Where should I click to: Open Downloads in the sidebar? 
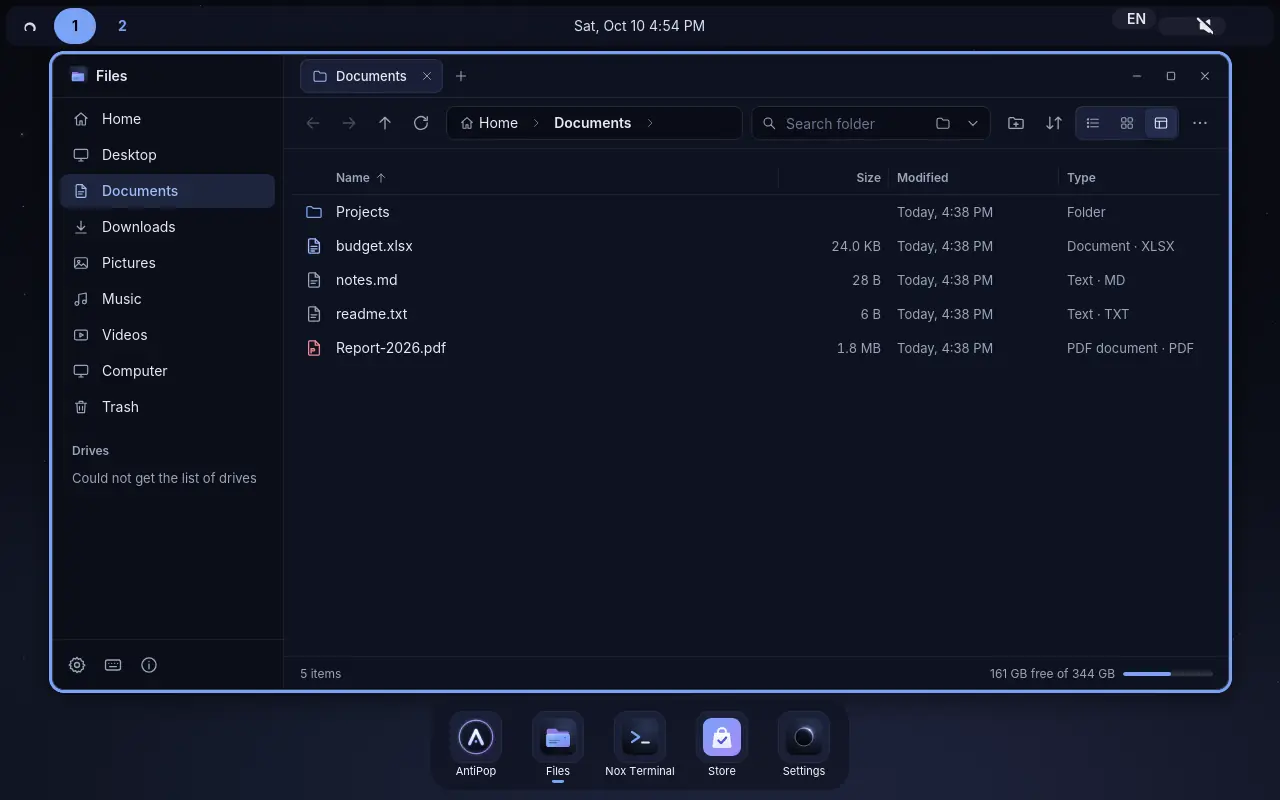167,227
